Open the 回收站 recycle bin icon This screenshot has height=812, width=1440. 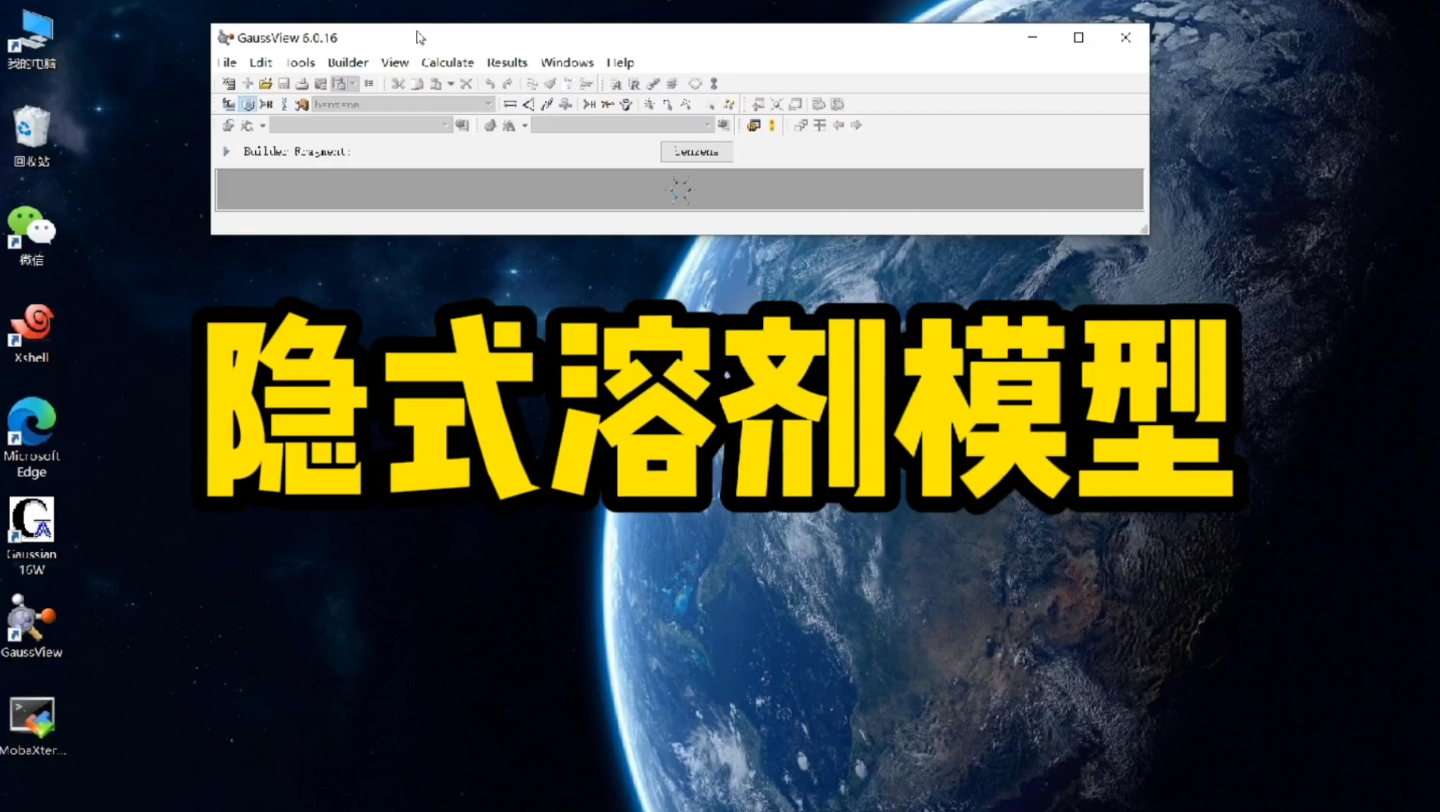coord(31,137)
